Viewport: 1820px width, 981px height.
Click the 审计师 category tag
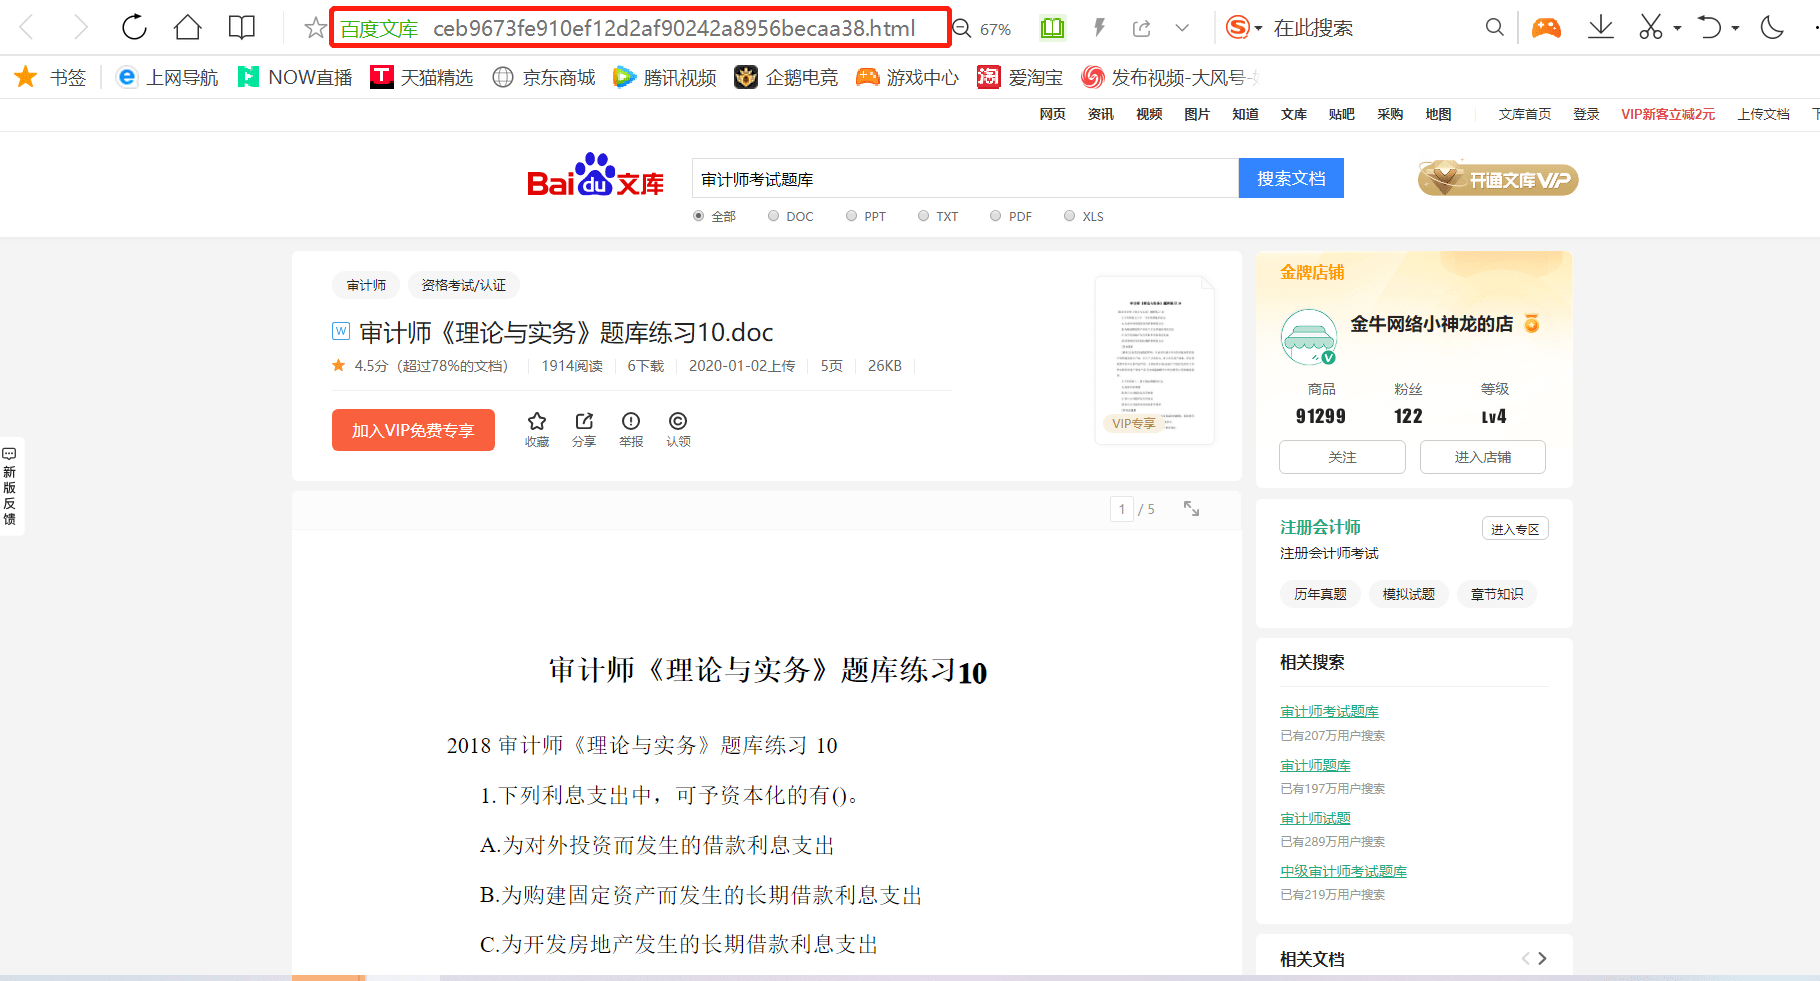tap(366, 285)
